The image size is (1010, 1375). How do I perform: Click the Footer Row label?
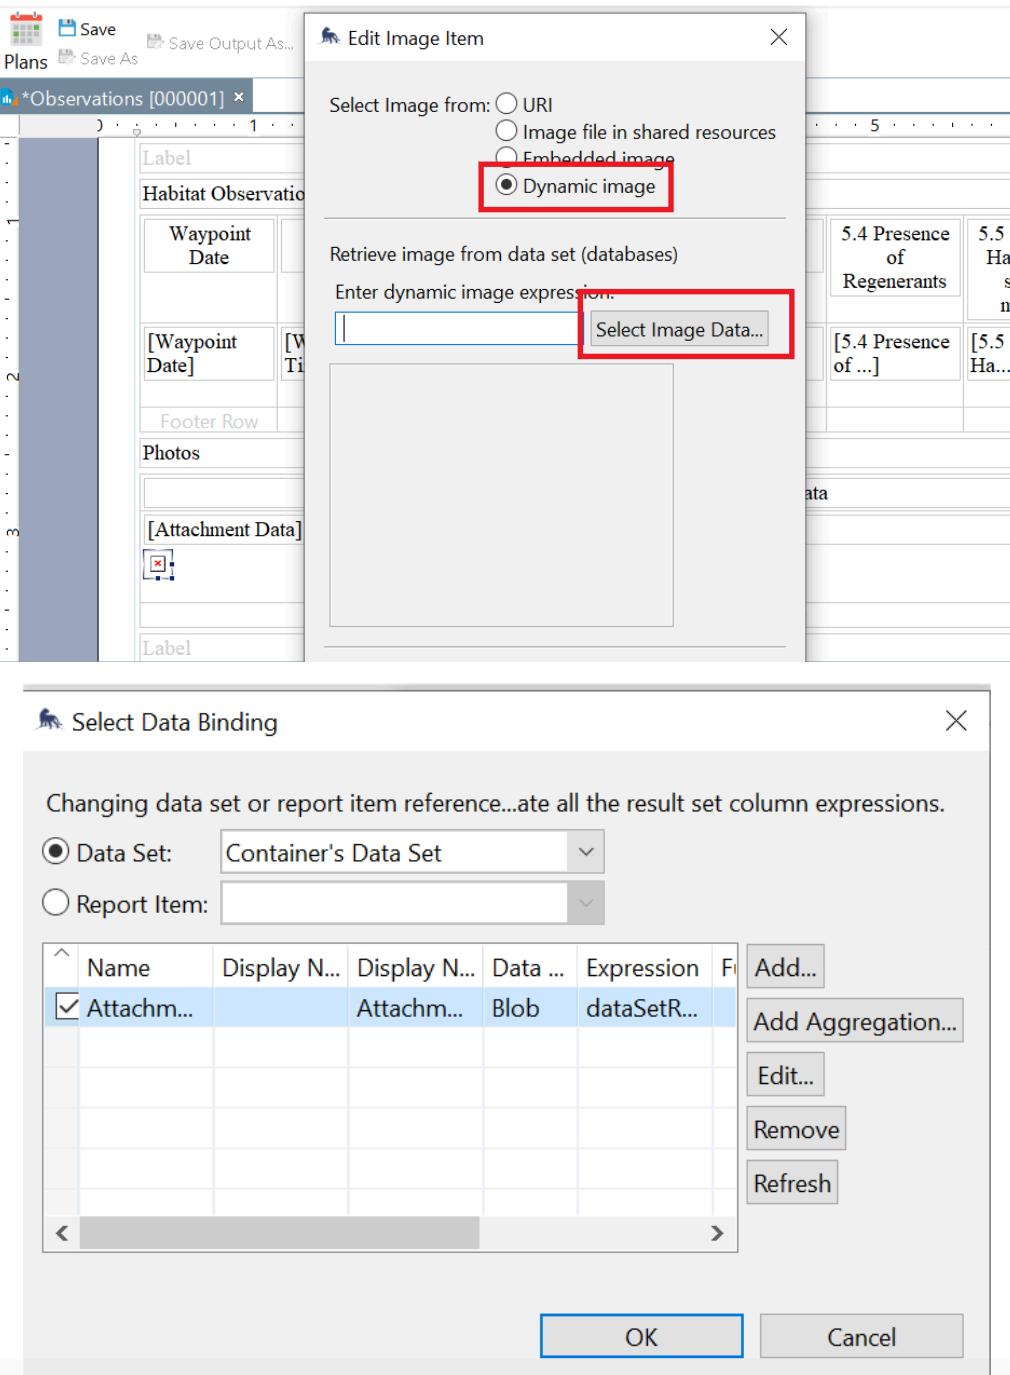[209, 422]
